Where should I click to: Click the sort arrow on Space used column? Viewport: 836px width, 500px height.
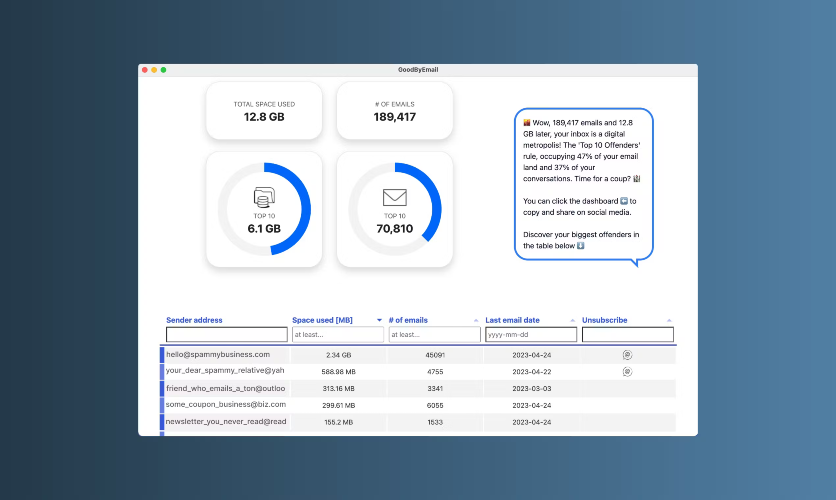point(379,321)
